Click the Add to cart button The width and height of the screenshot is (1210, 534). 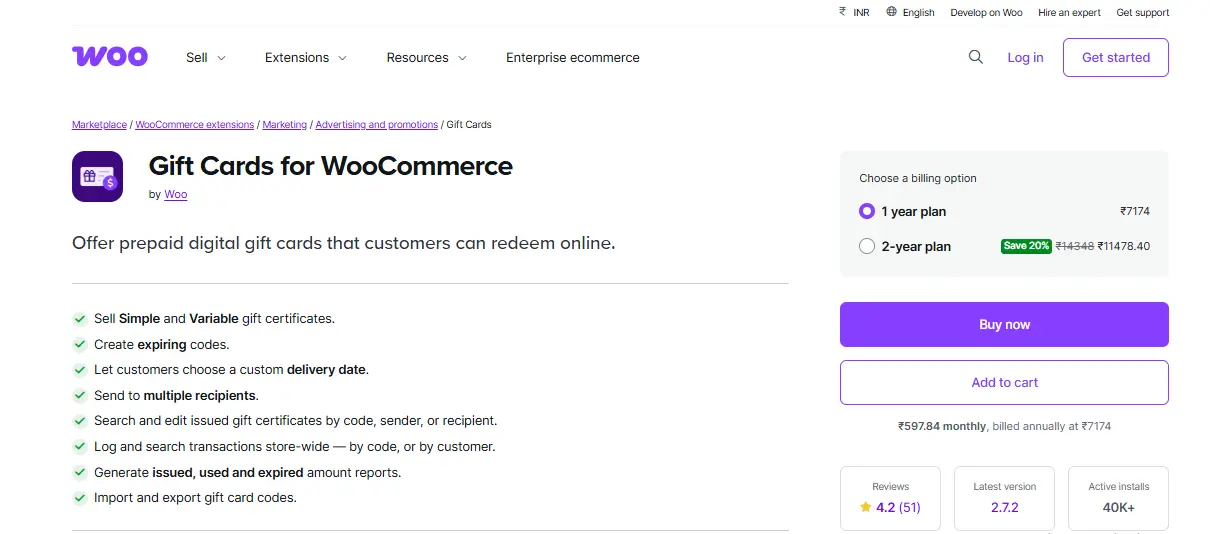1004,382
